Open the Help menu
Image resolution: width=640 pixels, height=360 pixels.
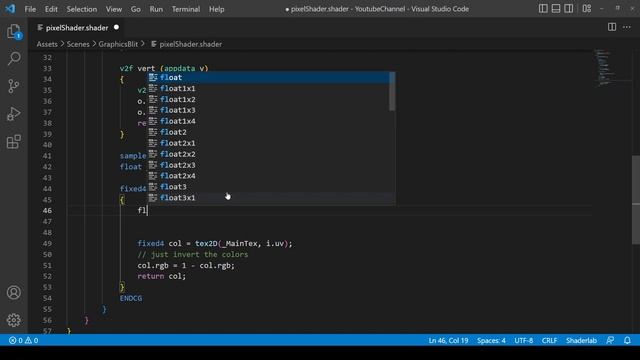(x=216, y=9)
